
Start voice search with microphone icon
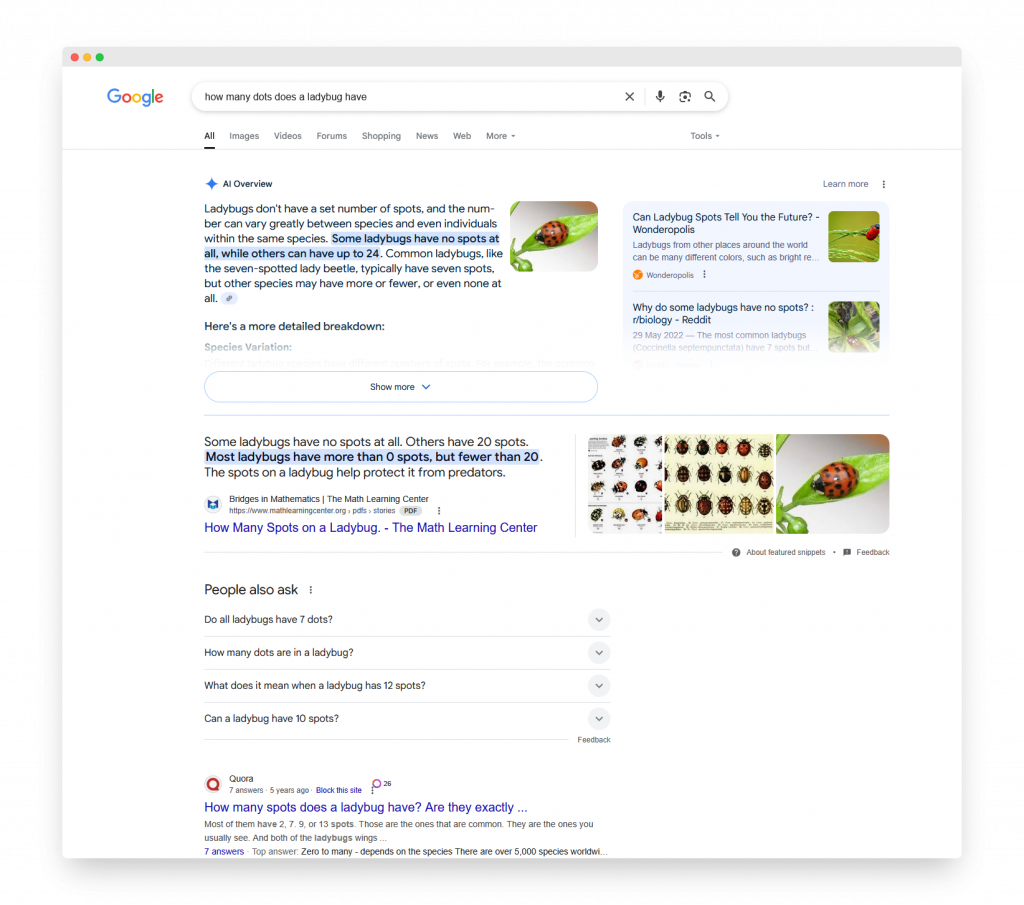660,97
